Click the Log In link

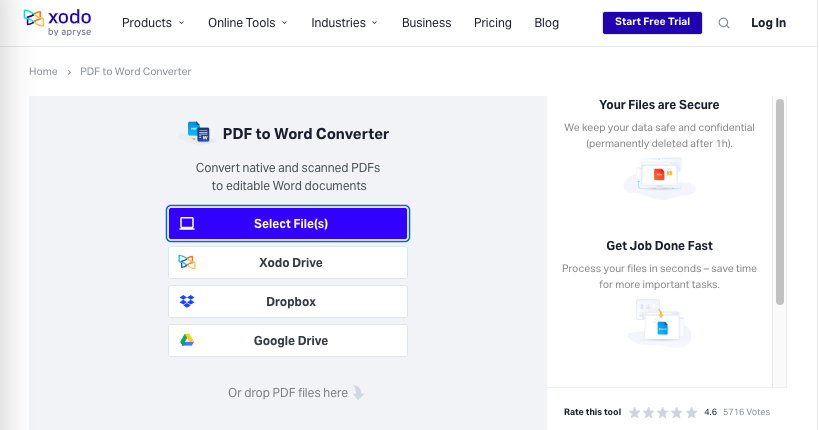pos(768,23)
